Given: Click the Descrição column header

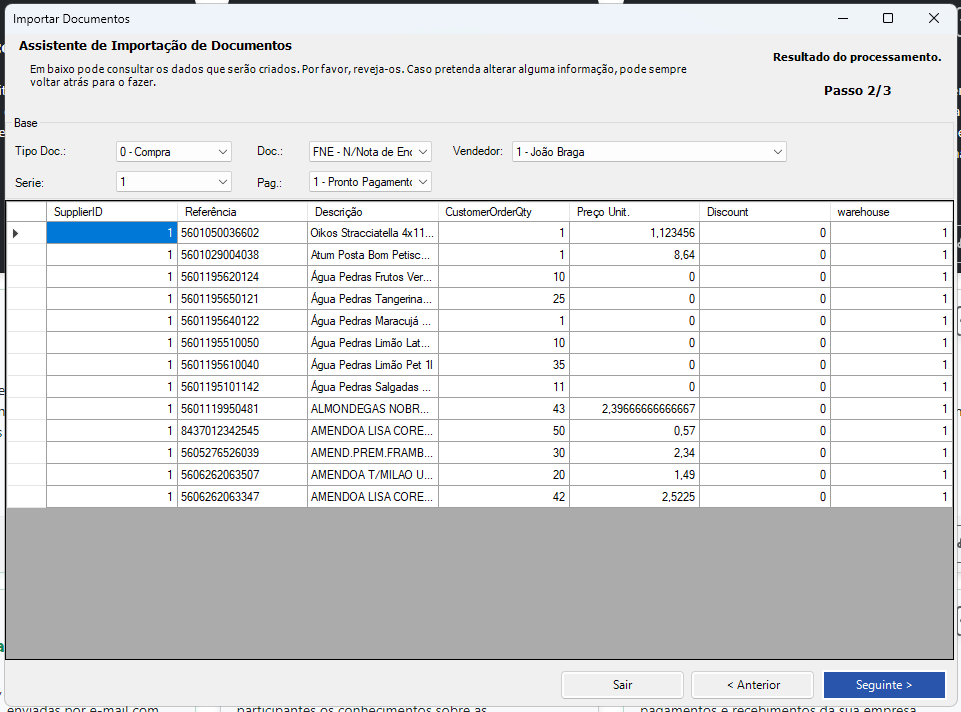Looking at the screenshot, I should tap(372, 212).
